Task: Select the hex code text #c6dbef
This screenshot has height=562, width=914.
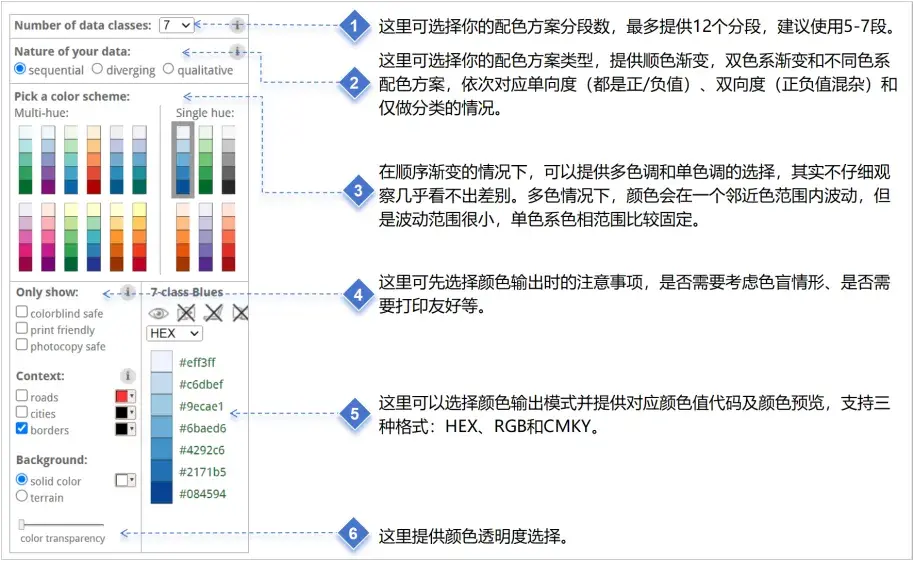Action: (201, 384)
